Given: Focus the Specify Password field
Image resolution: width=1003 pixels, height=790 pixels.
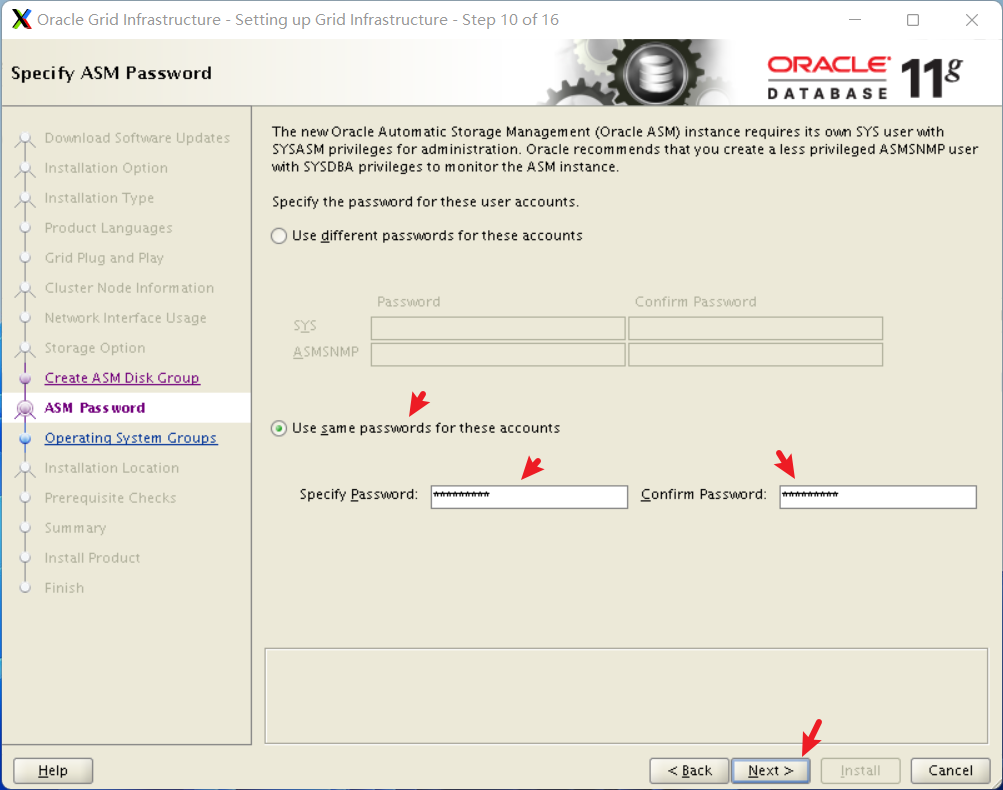Looking at the screenshot, I should tap(529, 496).
